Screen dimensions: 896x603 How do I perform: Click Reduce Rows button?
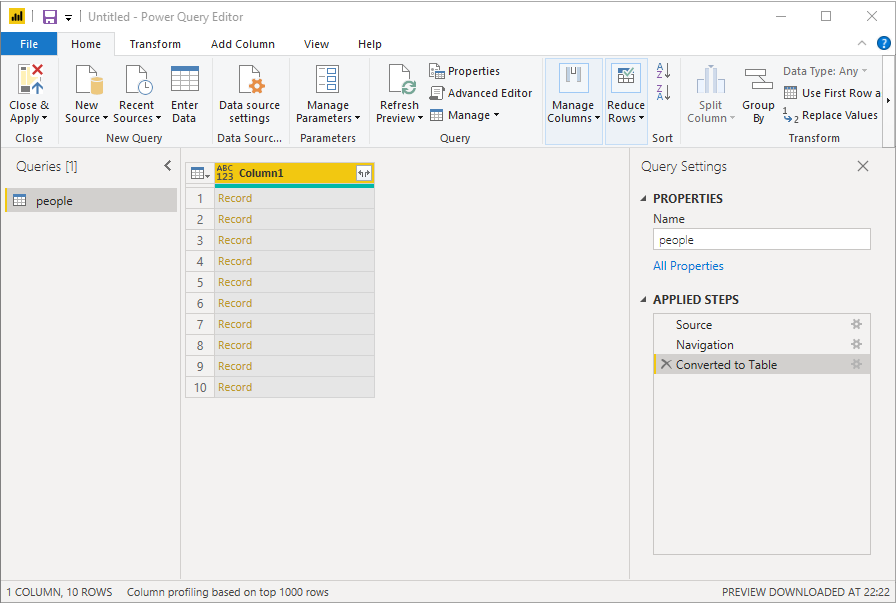click(626, 101)
